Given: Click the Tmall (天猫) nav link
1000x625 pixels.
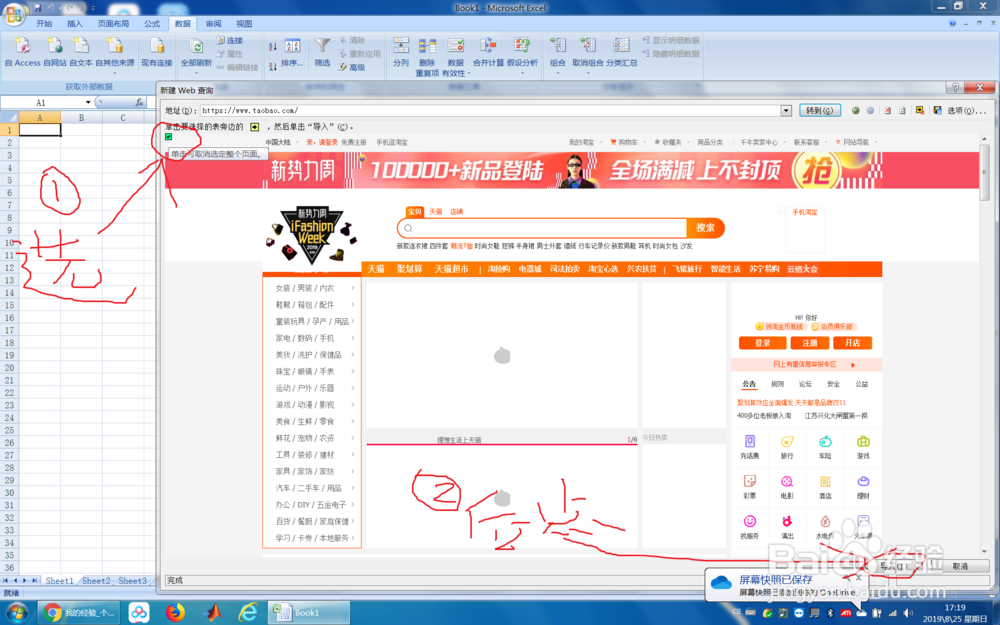Looking at the screenshot, I should 376,269.
